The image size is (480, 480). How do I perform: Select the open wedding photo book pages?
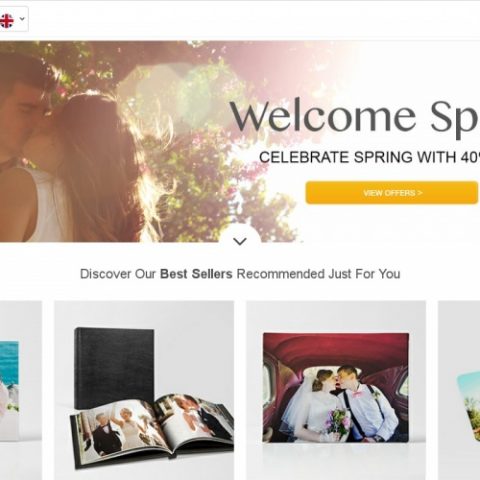click(152, 430)
